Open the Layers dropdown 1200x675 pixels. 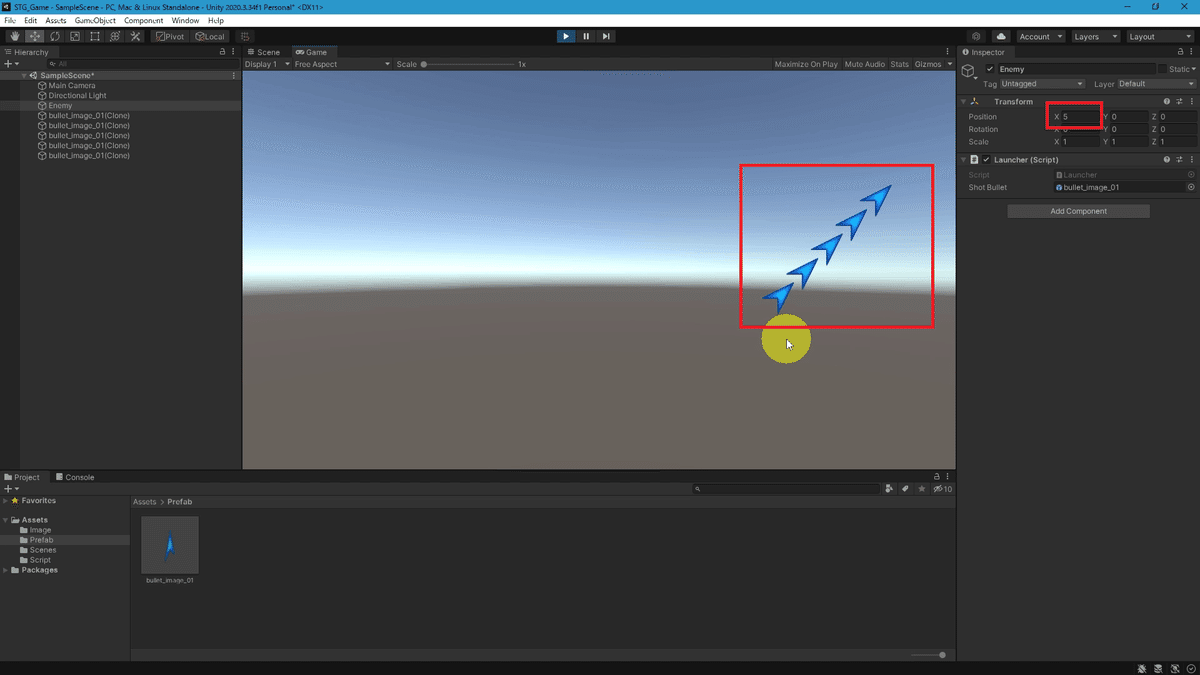tap(1094, 37)
